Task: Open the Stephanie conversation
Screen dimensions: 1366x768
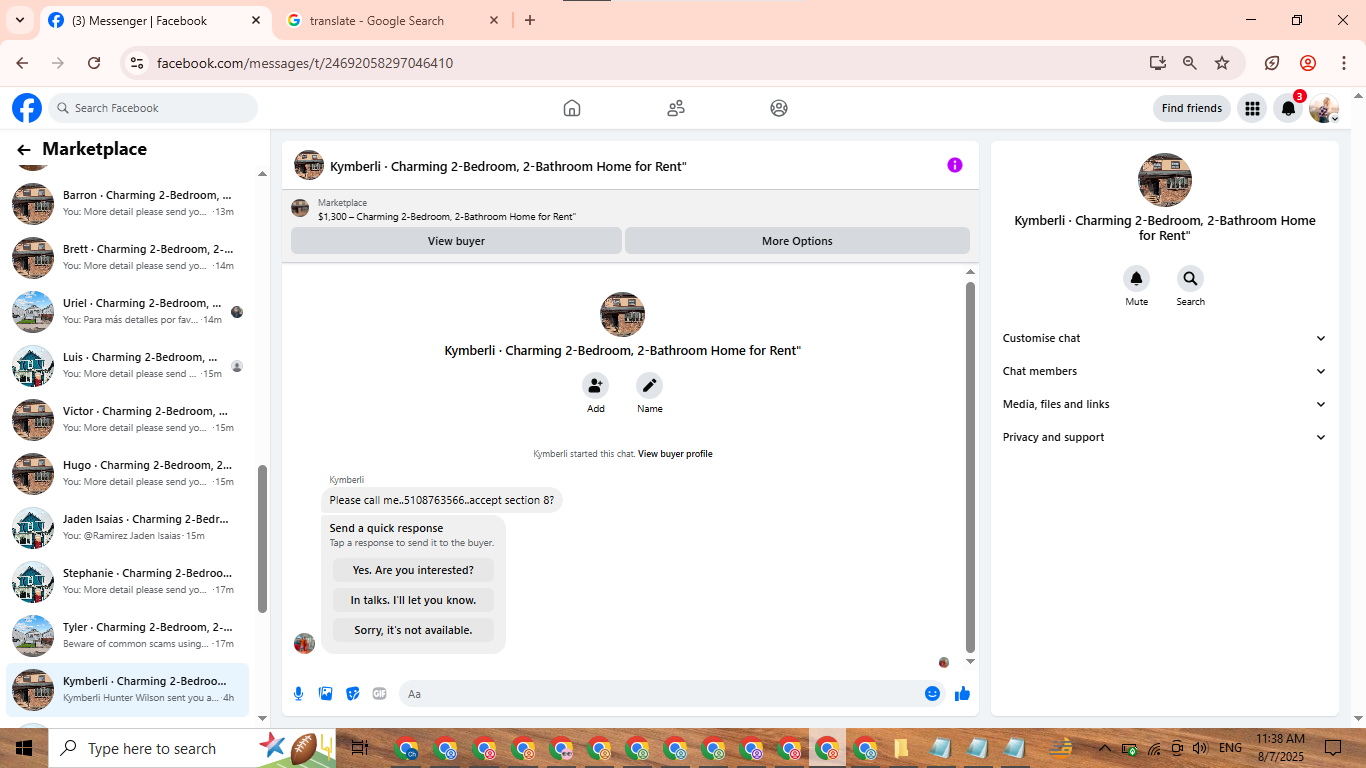Action: click(x=128, y=581)
